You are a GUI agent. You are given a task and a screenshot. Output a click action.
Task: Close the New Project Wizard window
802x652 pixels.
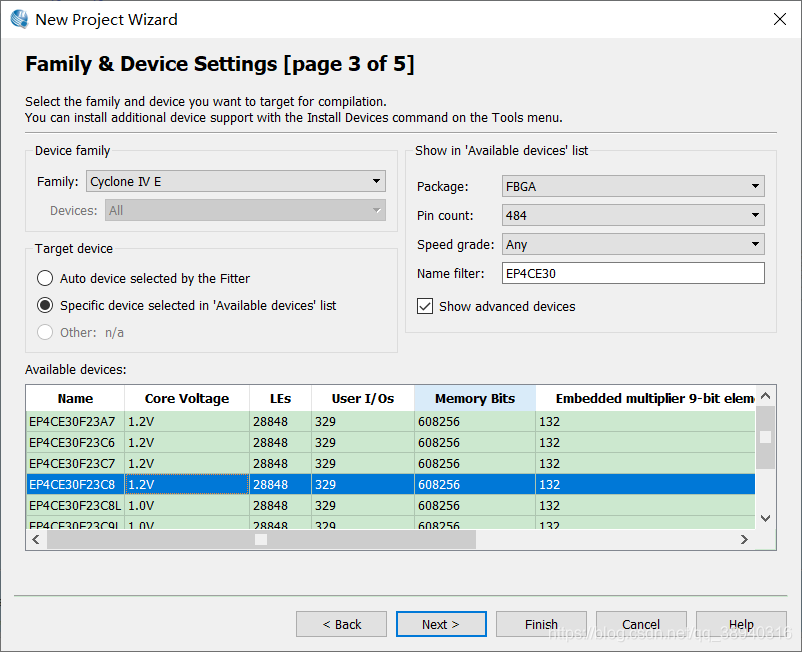(x=779, y=19)
